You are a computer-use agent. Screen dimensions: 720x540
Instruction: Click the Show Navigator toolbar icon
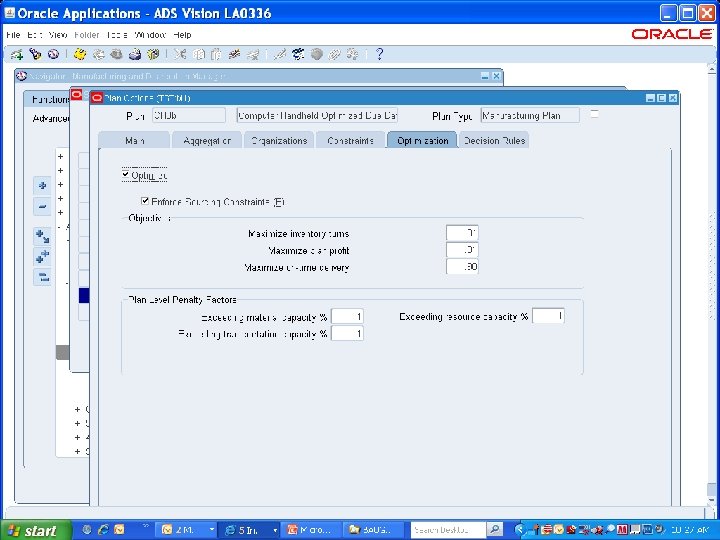click(53, 55)
